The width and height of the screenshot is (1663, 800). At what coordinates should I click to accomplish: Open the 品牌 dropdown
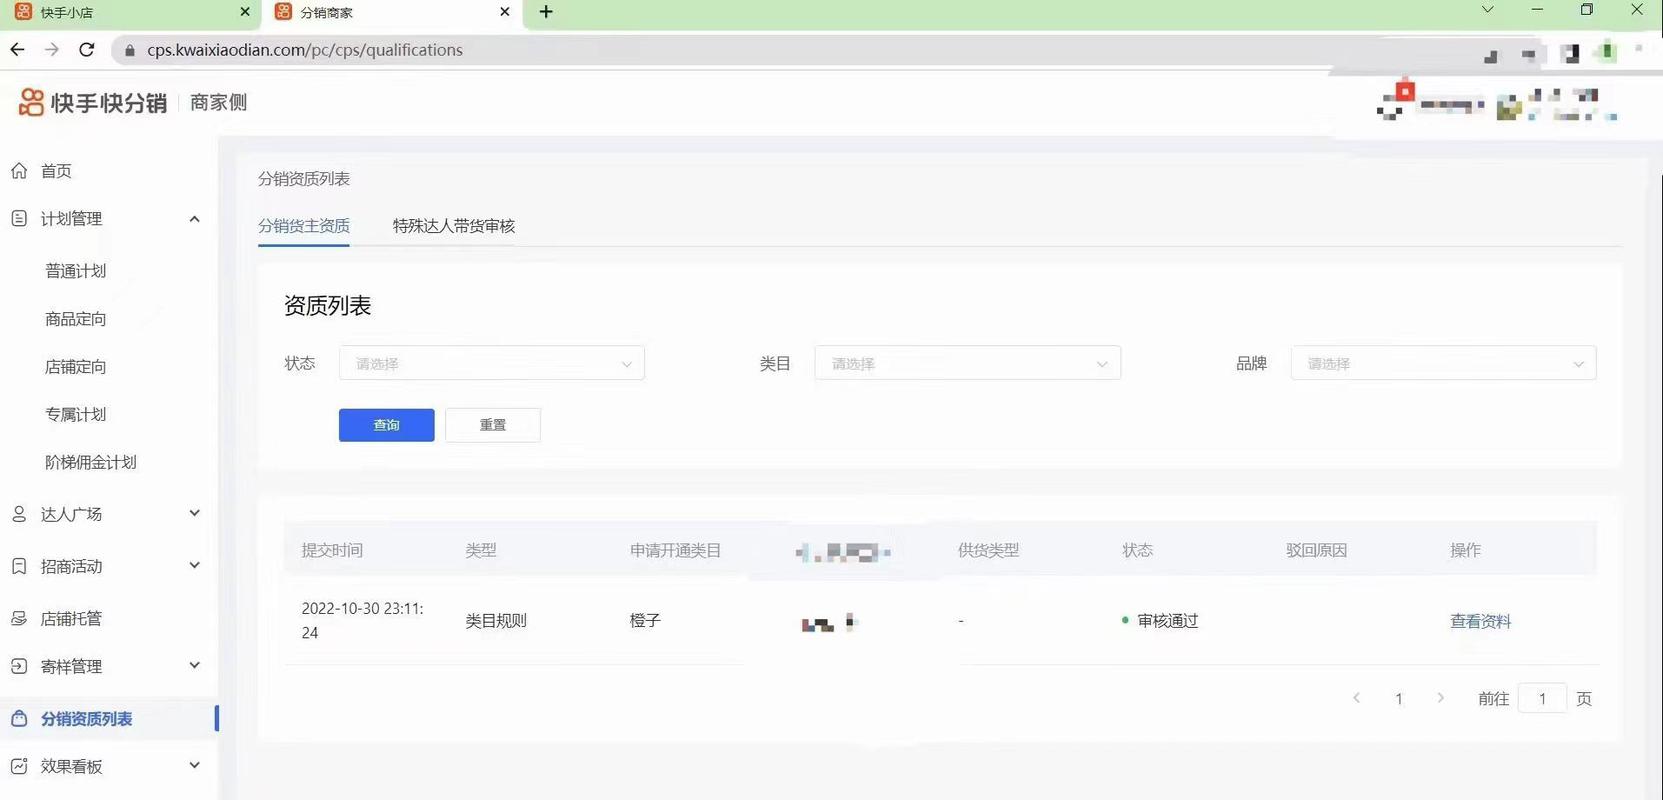1444,363
